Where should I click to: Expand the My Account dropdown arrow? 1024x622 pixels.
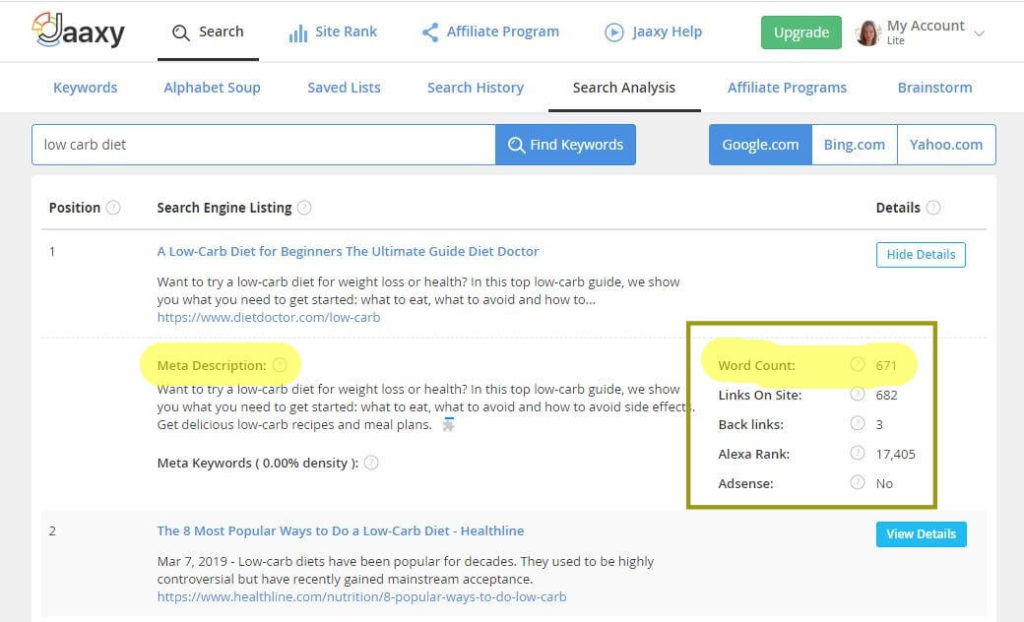(x=978, y=33)
